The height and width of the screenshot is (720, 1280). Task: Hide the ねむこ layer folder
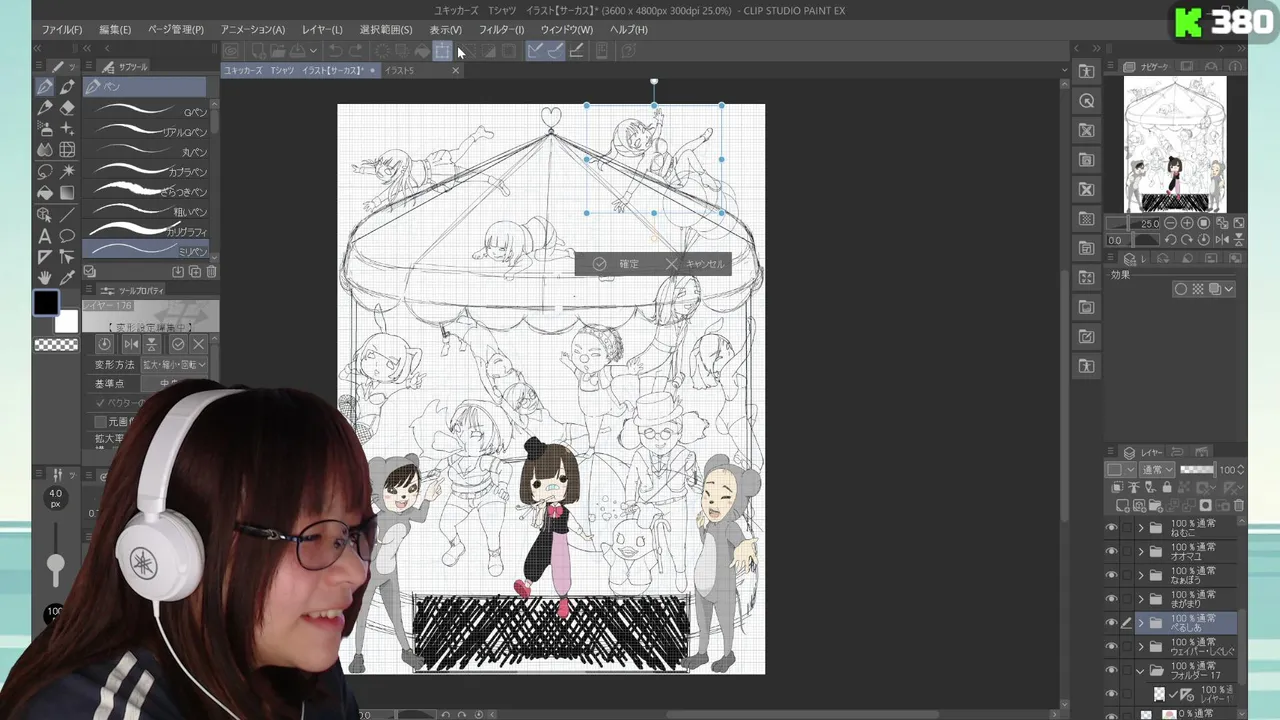tap(1111, 528)
